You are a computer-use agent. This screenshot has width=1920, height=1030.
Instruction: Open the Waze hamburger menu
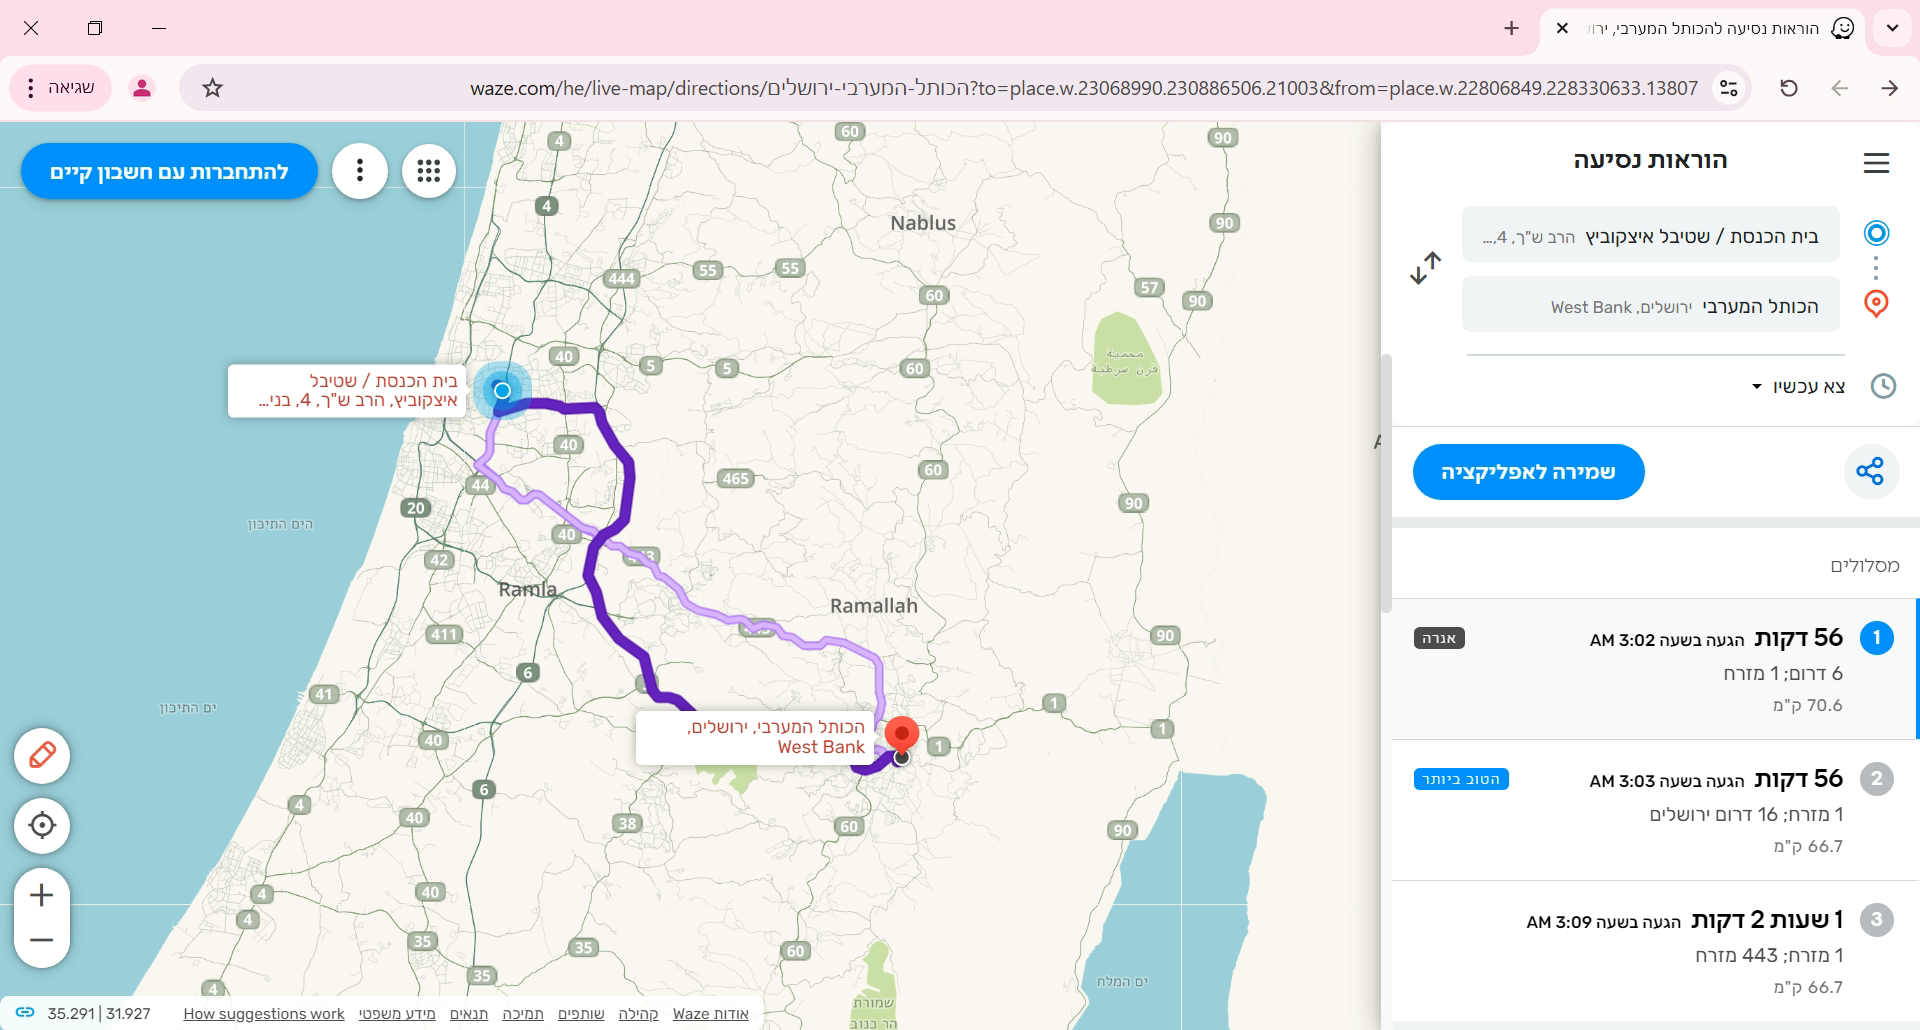[1876, 163]
